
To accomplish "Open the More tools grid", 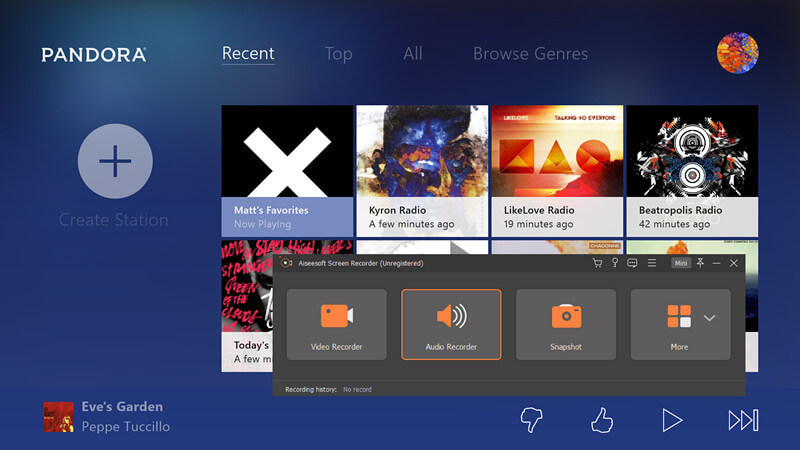I will (679, 316).
